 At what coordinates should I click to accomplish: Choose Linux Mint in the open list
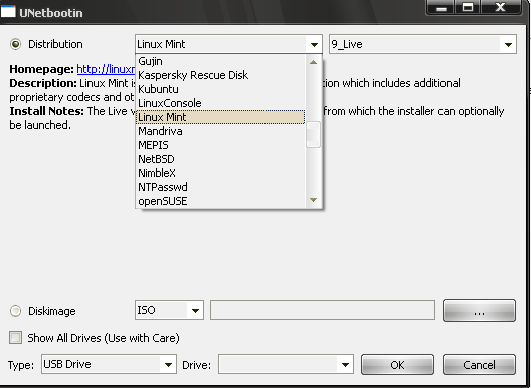pos(221,117)
